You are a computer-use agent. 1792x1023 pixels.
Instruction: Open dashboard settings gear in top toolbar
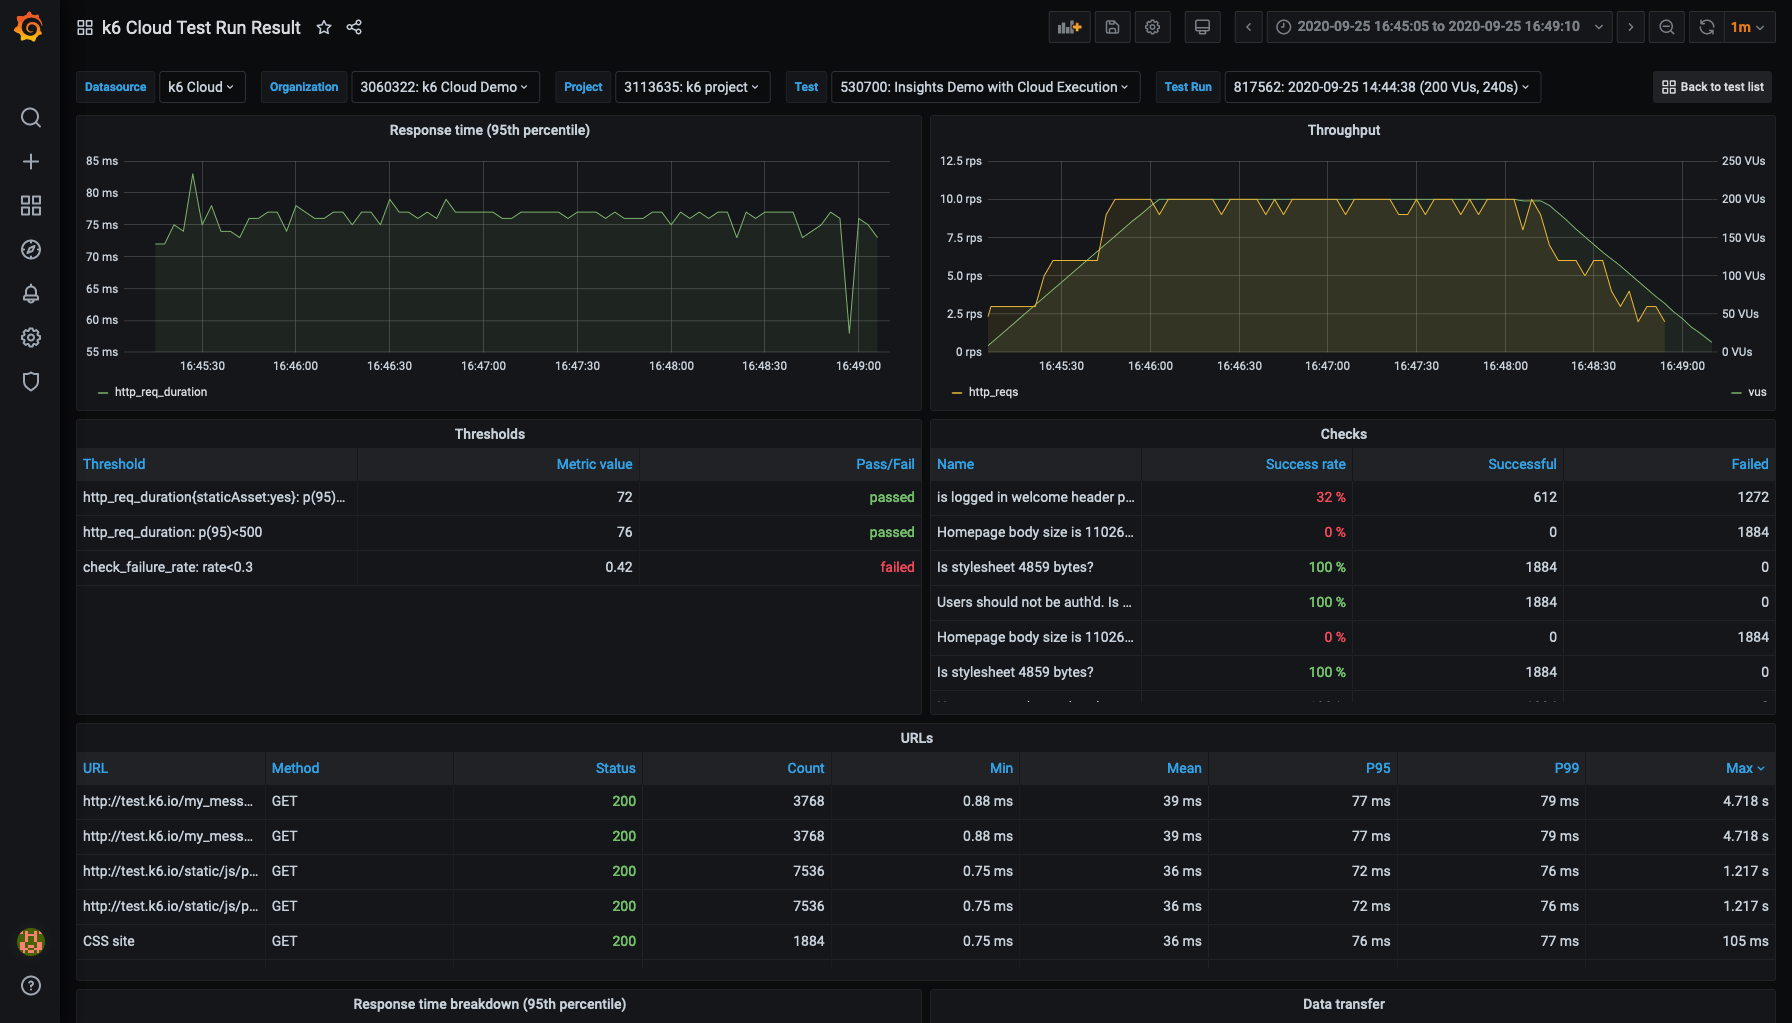pyautogui.click(x=1152, y=27)
